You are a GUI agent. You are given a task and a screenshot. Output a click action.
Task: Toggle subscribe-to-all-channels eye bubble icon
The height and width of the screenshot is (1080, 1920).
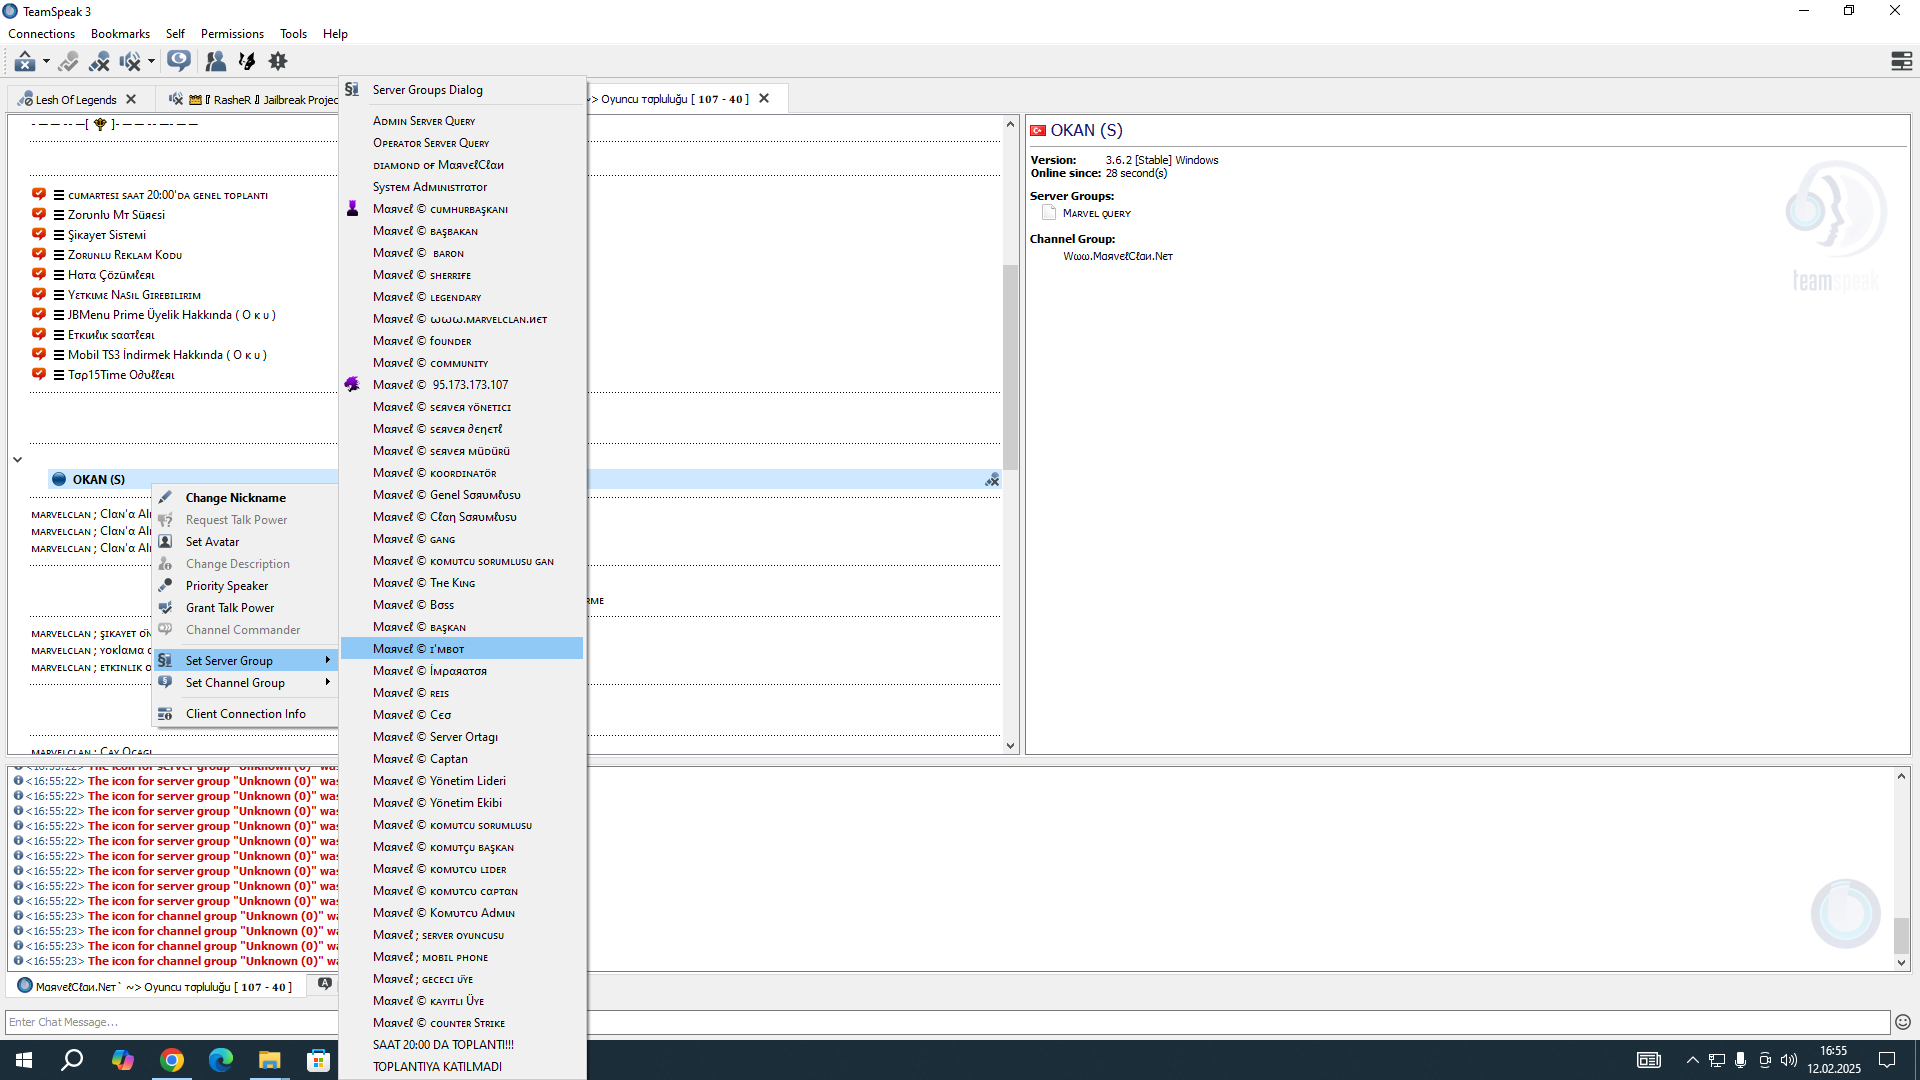[x=179, y=62]
